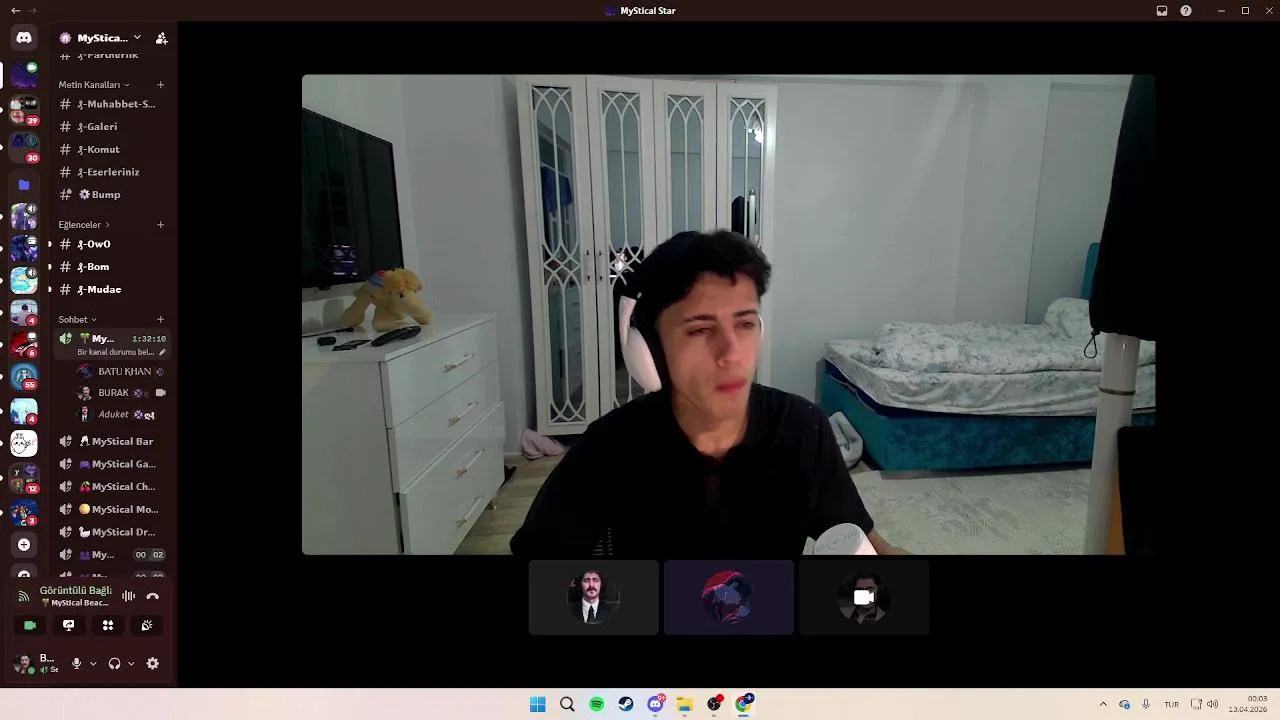Open the Help question mark icon

(1186, 11)
